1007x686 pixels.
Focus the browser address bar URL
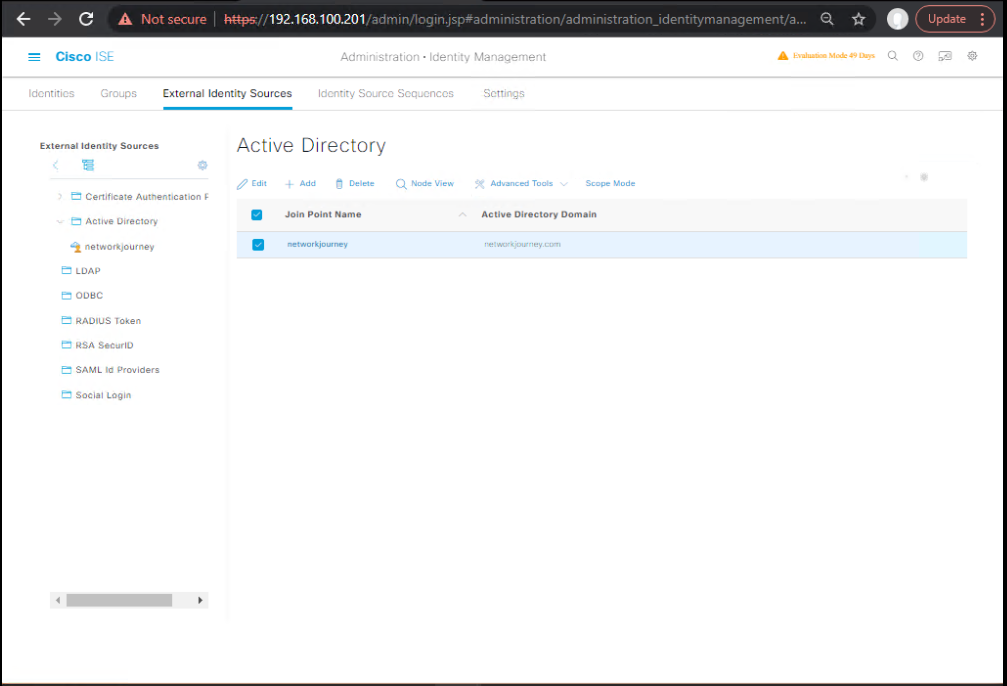click(x=515, y=19)
